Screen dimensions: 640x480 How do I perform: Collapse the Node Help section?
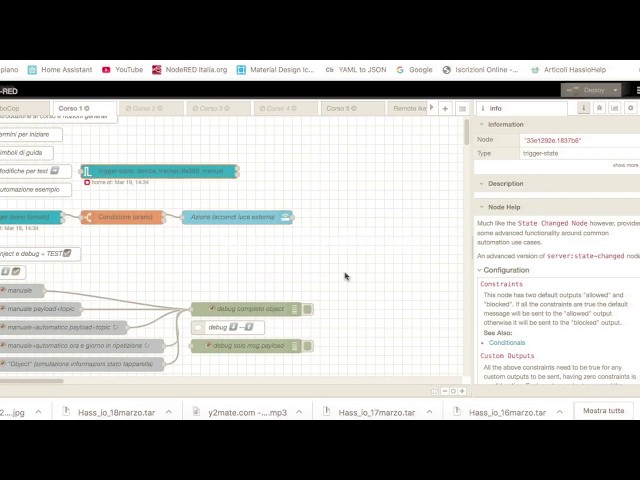504,207
